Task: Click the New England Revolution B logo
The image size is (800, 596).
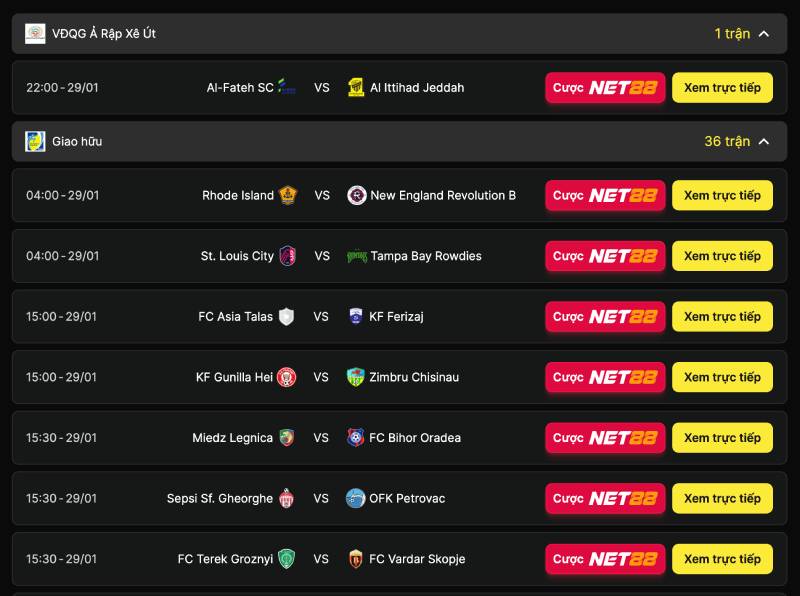Action: pyautogui.click(x=357, y=195)
